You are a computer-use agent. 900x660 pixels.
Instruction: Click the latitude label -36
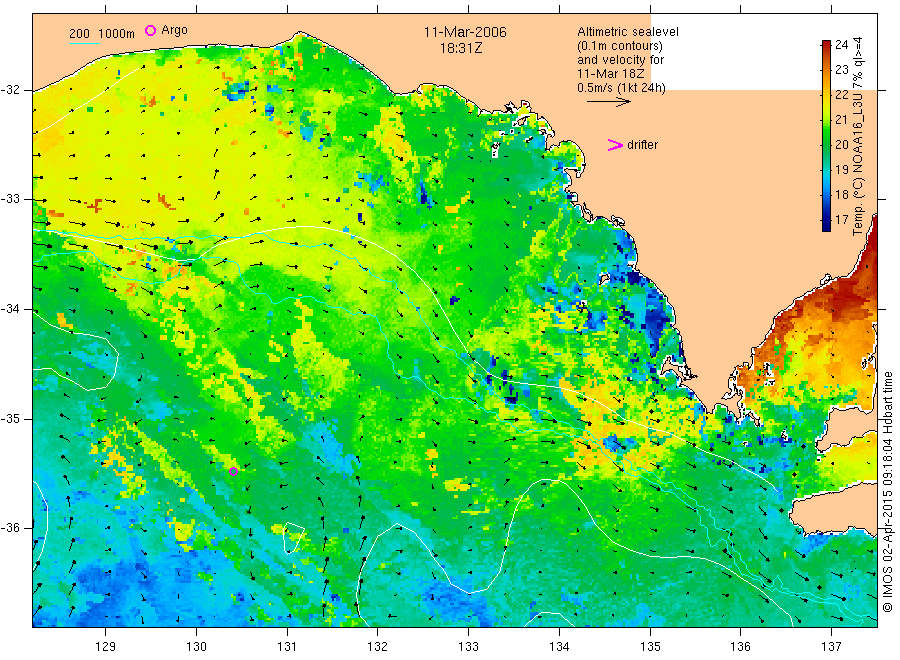(x=10, y=528)
